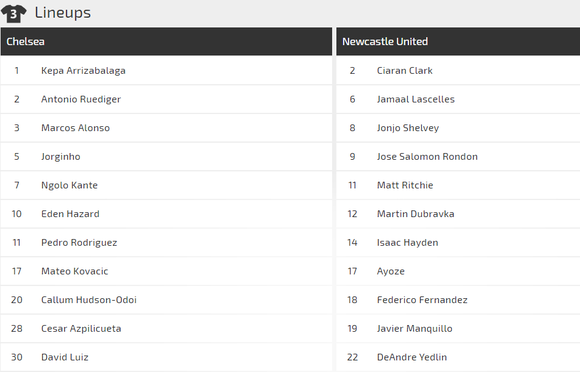The width and height of the screenshot is (580, 372).
Task: Select the Newcastle United team header
Action: 458,41
